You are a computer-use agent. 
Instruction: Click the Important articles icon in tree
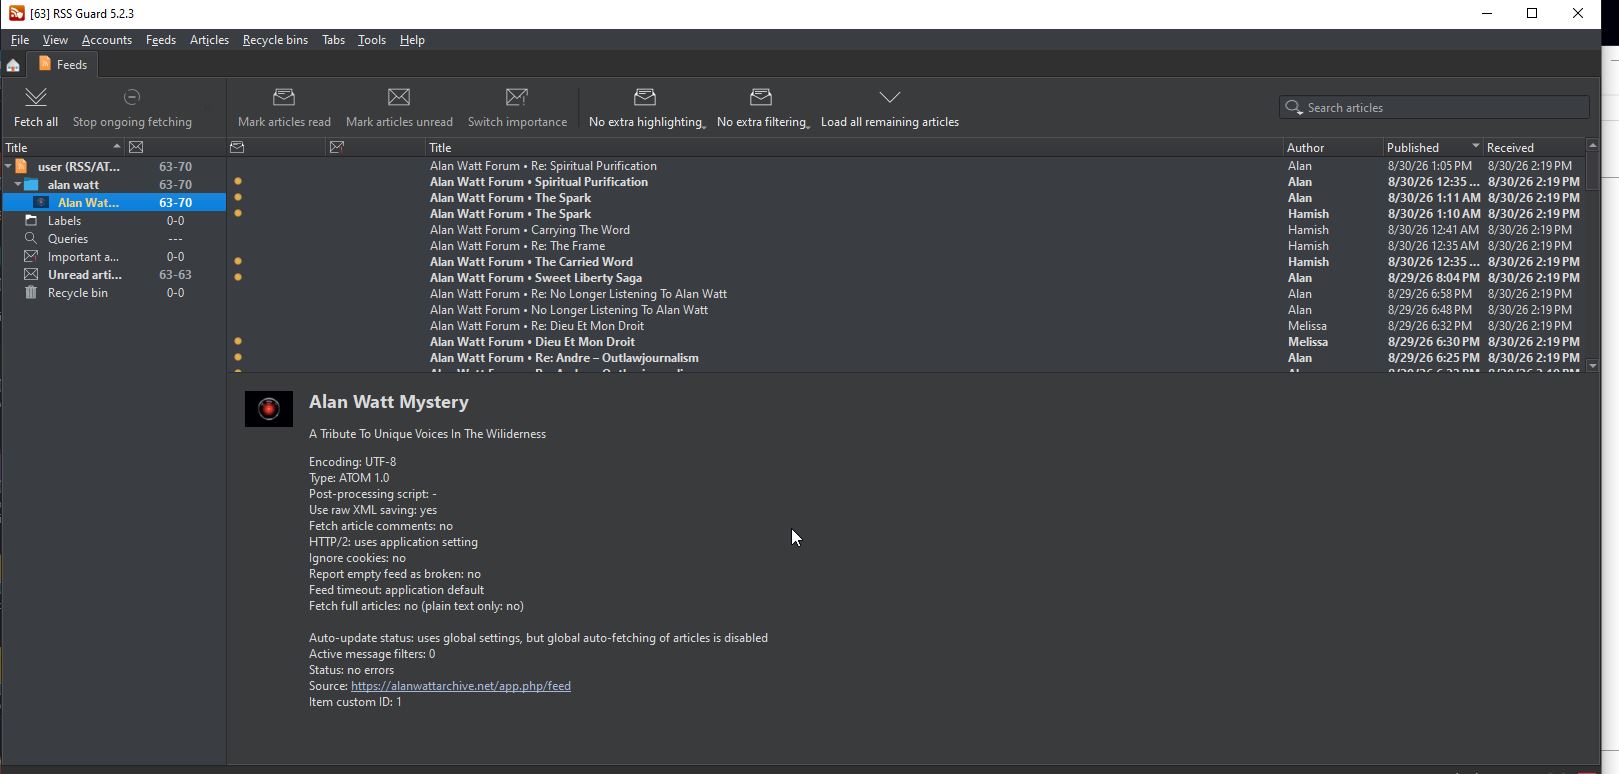coord(31,257)
